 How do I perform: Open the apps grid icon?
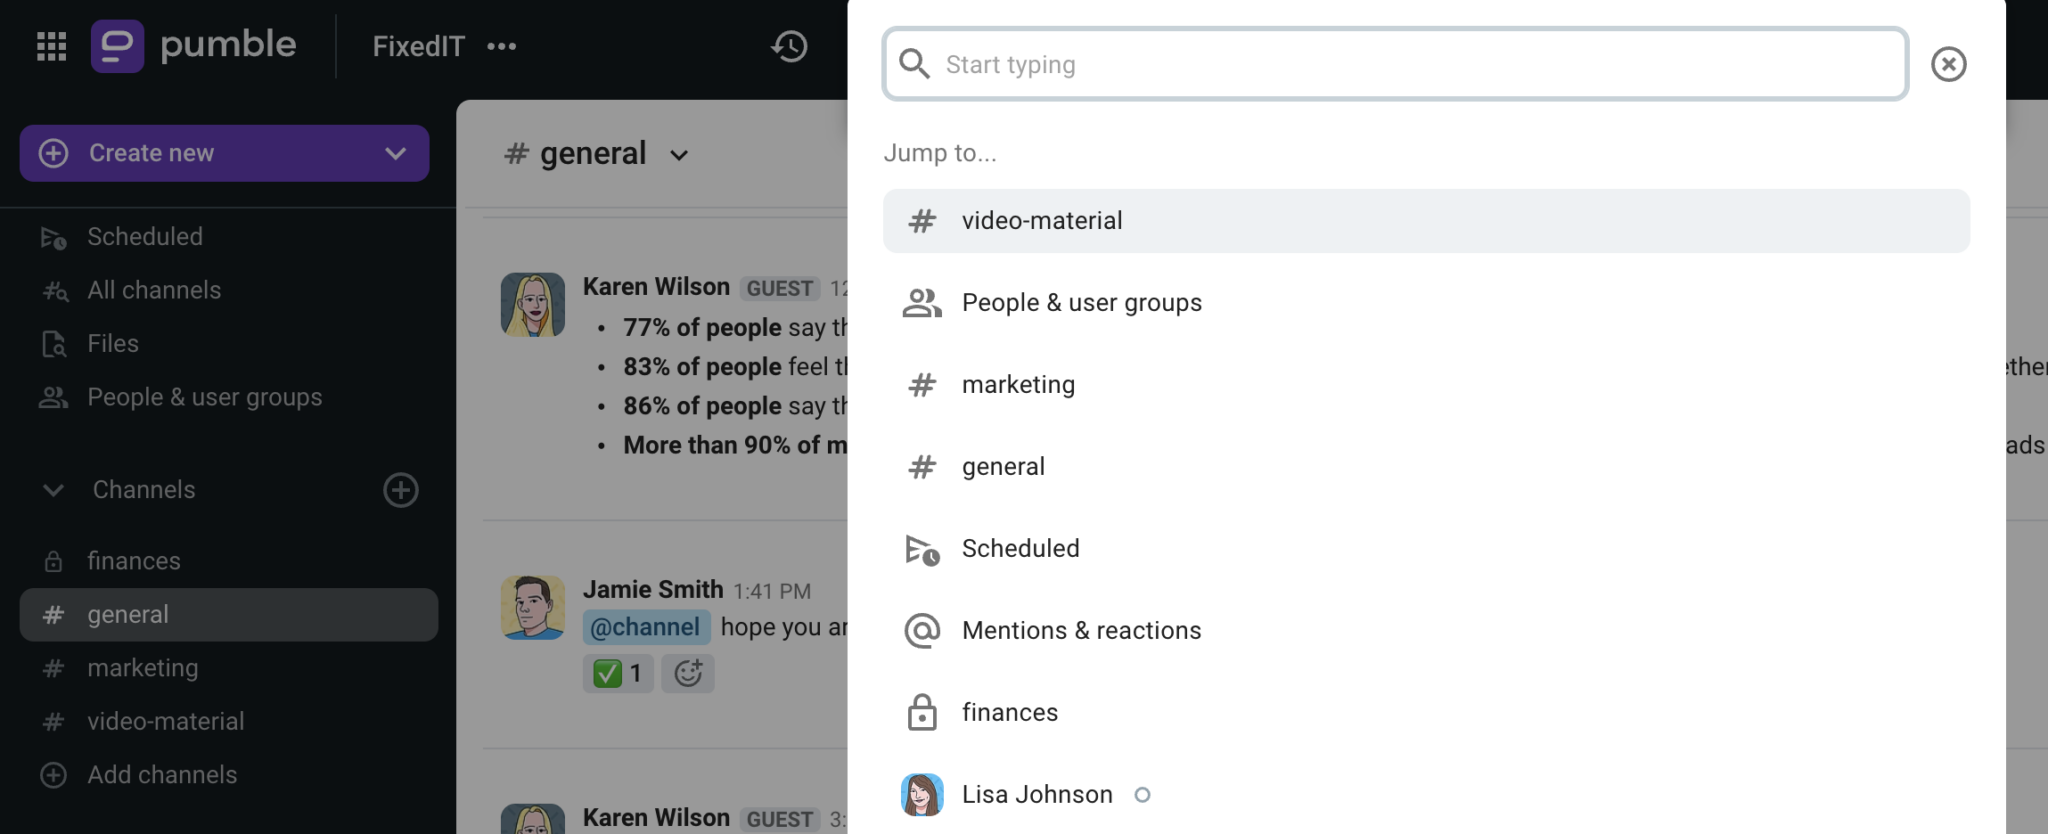(51, 46)
